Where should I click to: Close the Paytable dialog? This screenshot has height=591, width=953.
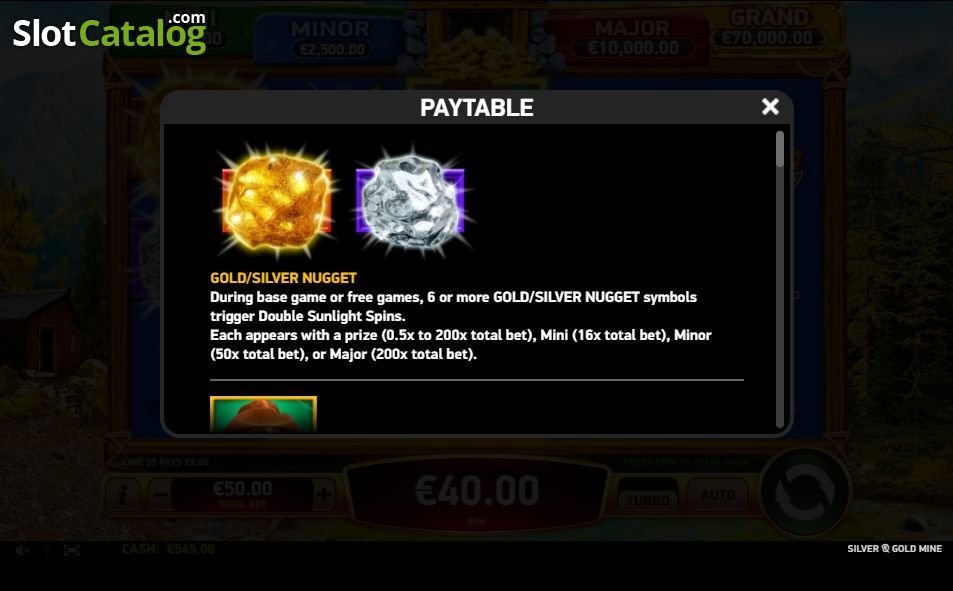[x=770, y=107]
